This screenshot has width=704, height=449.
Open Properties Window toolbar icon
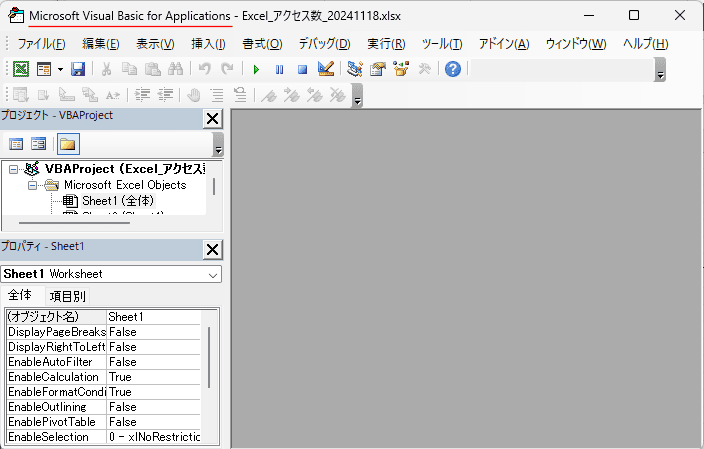tap(378, 69)
